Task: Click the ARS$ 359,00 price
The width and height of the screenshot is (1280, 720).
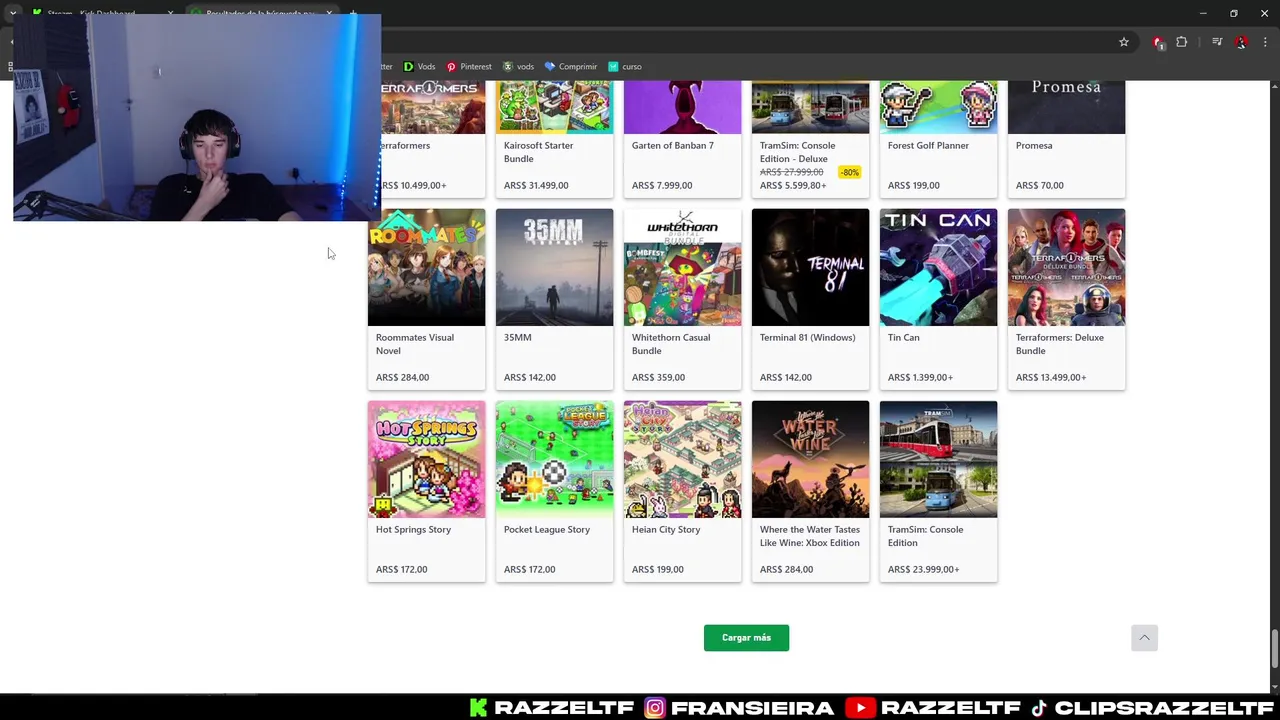Action: pos(658,377)
